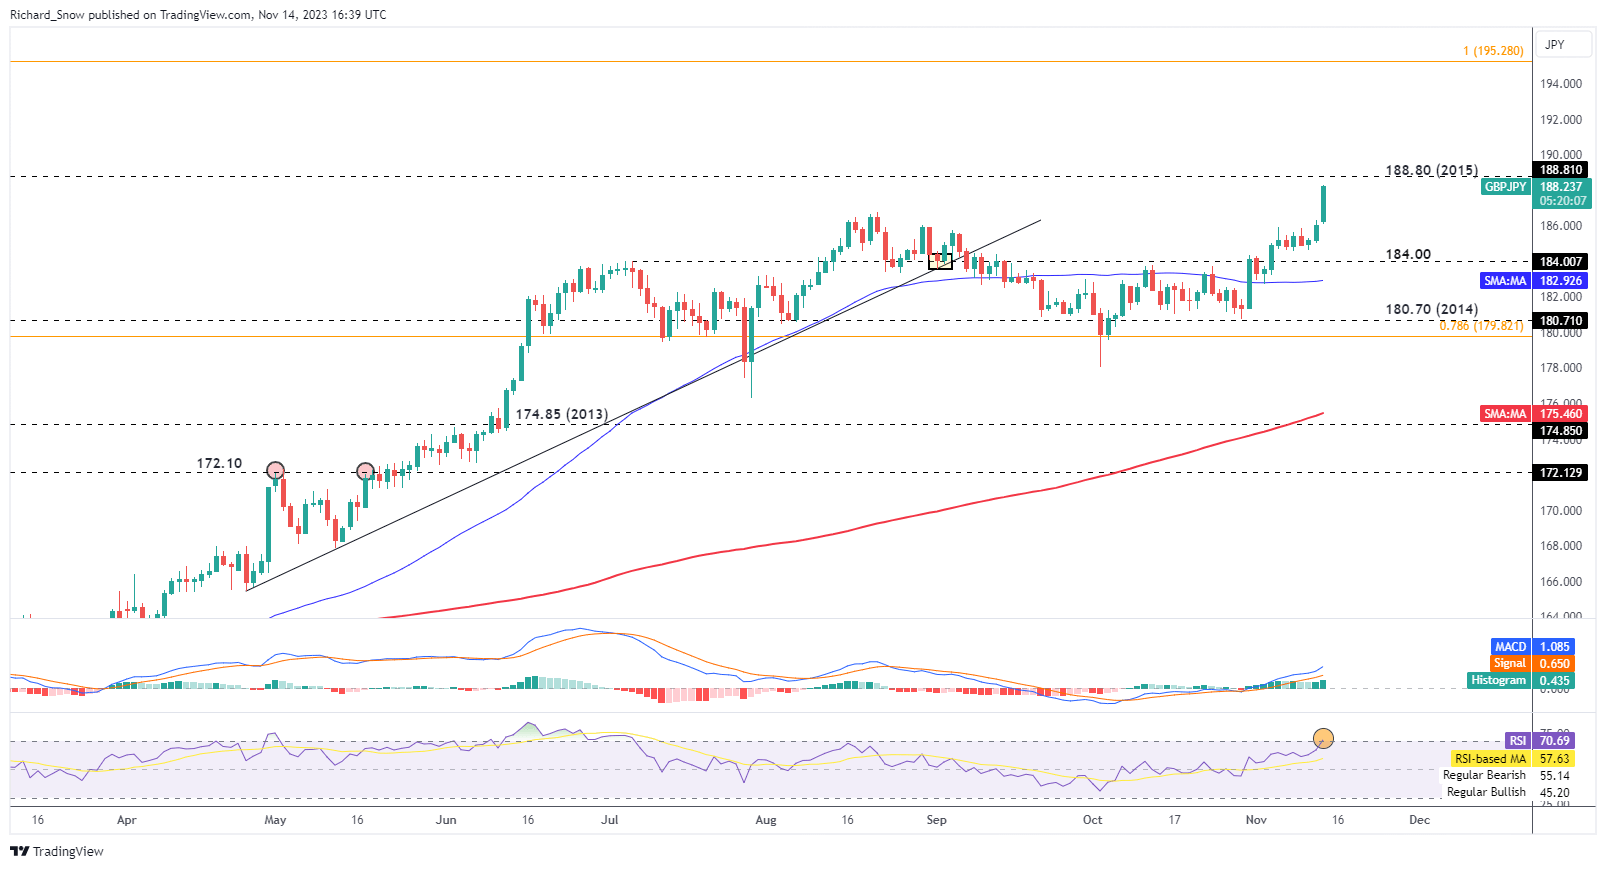The width and height of the screenshot is (1606, 869).
Task: Click the 188.810 price level tag
Action: 1561,170
